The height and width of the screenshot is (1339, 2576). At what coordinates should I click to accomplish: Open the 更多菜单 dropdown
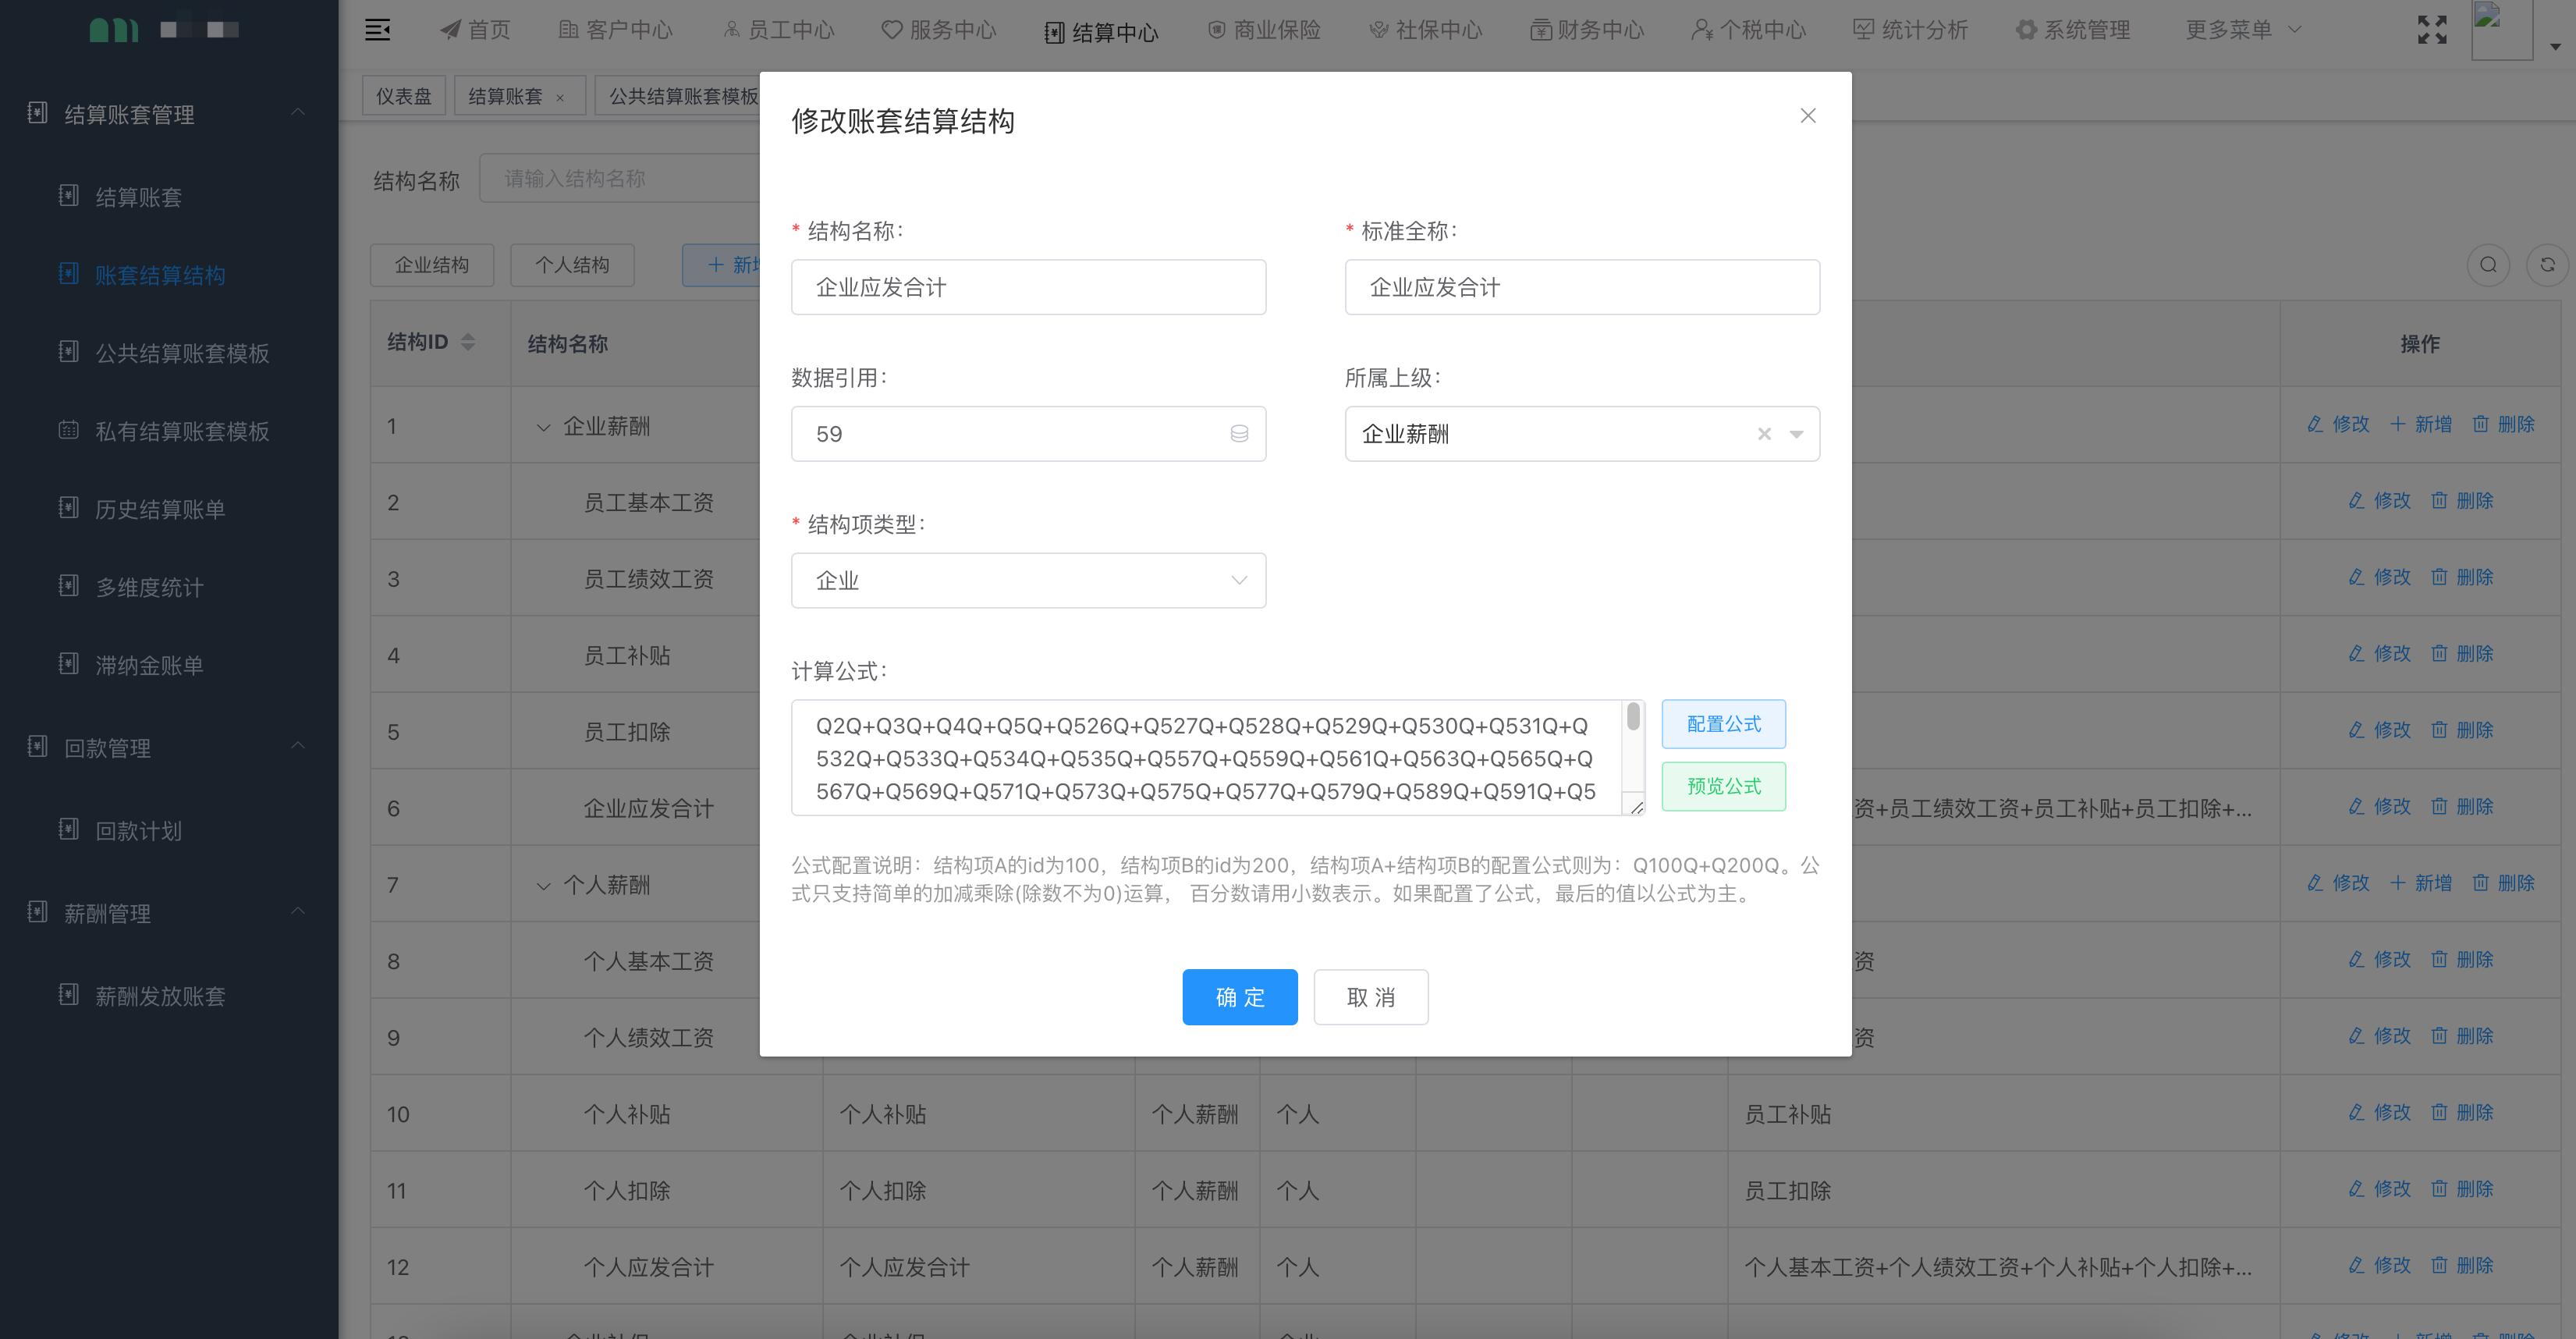(2240, 29)
